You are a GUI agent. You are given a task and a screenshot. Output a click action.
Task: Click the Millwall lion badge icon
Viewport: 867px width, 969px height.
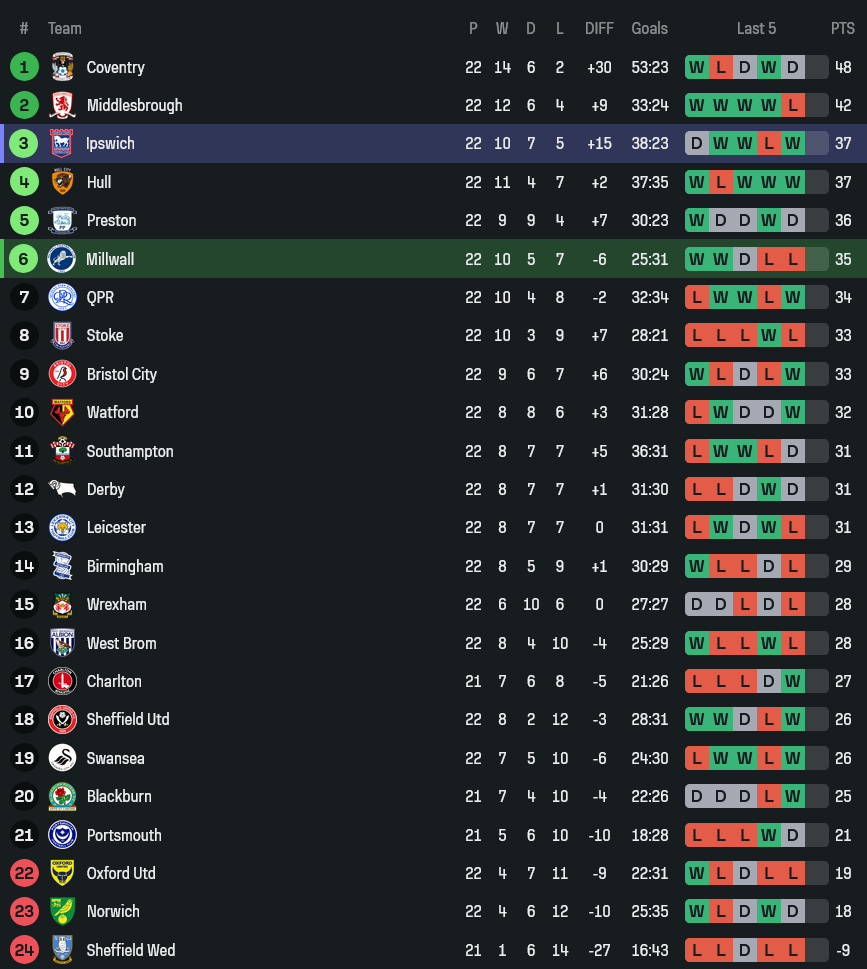click(x=62, y=259)
